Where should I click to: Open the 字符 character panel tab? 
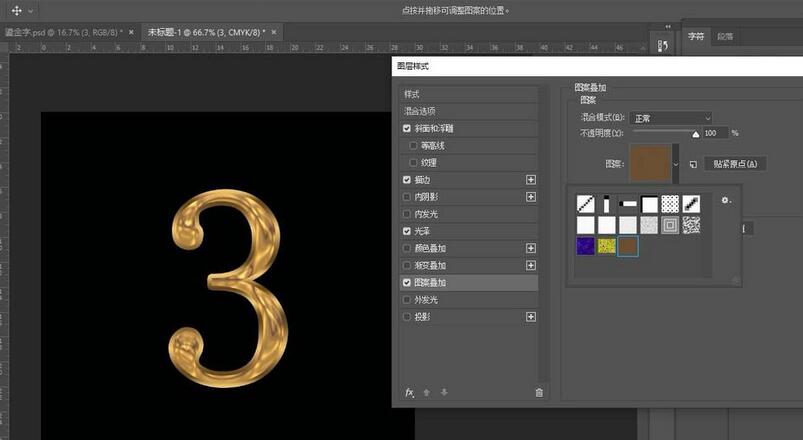695,36
